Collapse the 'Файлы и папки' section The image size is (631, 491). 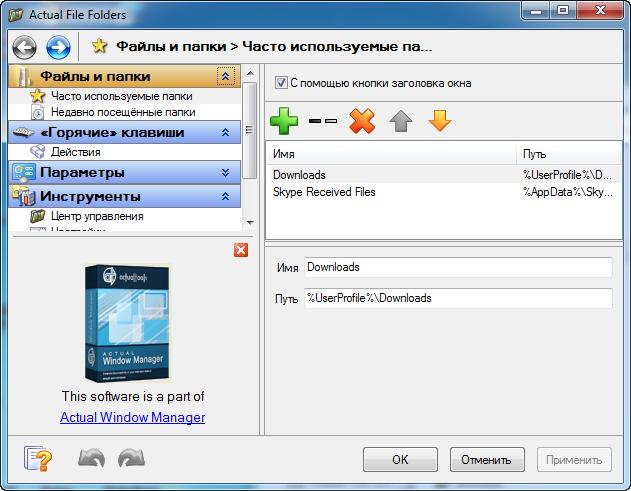(225, 76)
